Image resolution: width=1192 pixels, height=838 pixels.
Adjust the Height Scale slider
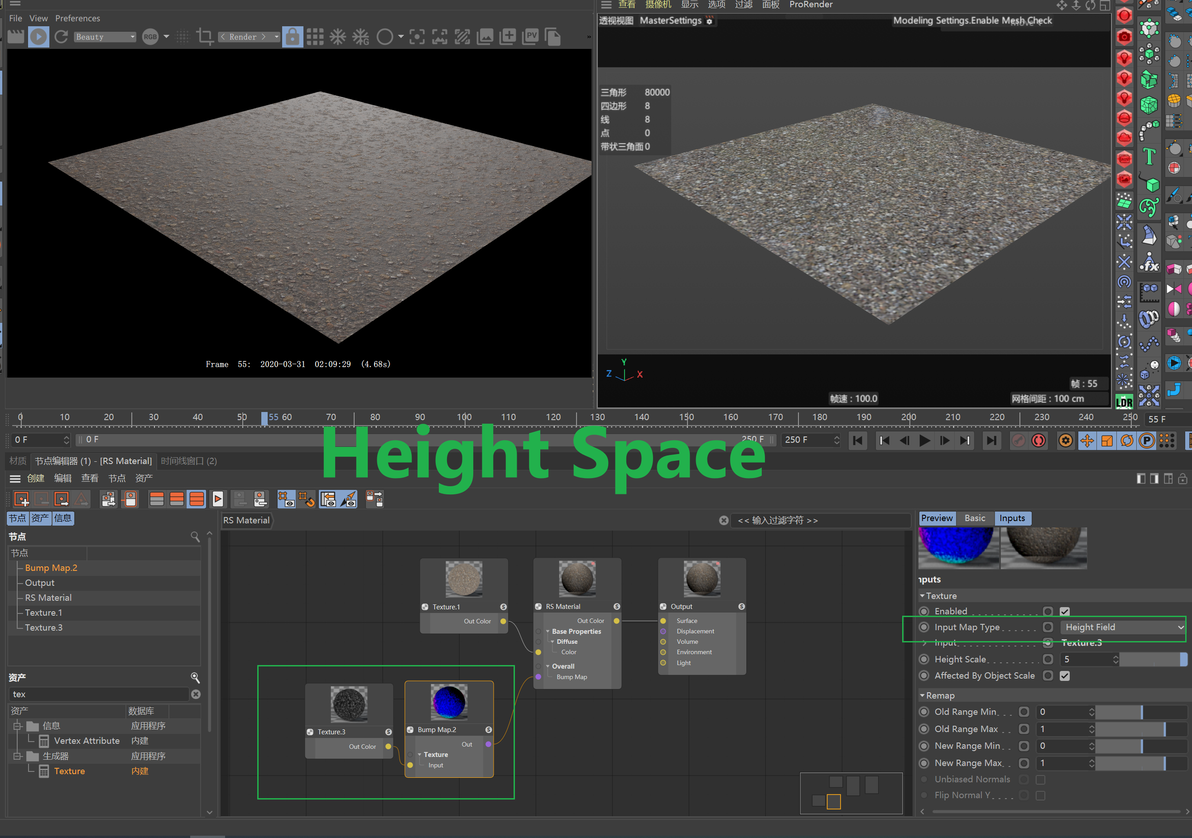pos(1152,659)
